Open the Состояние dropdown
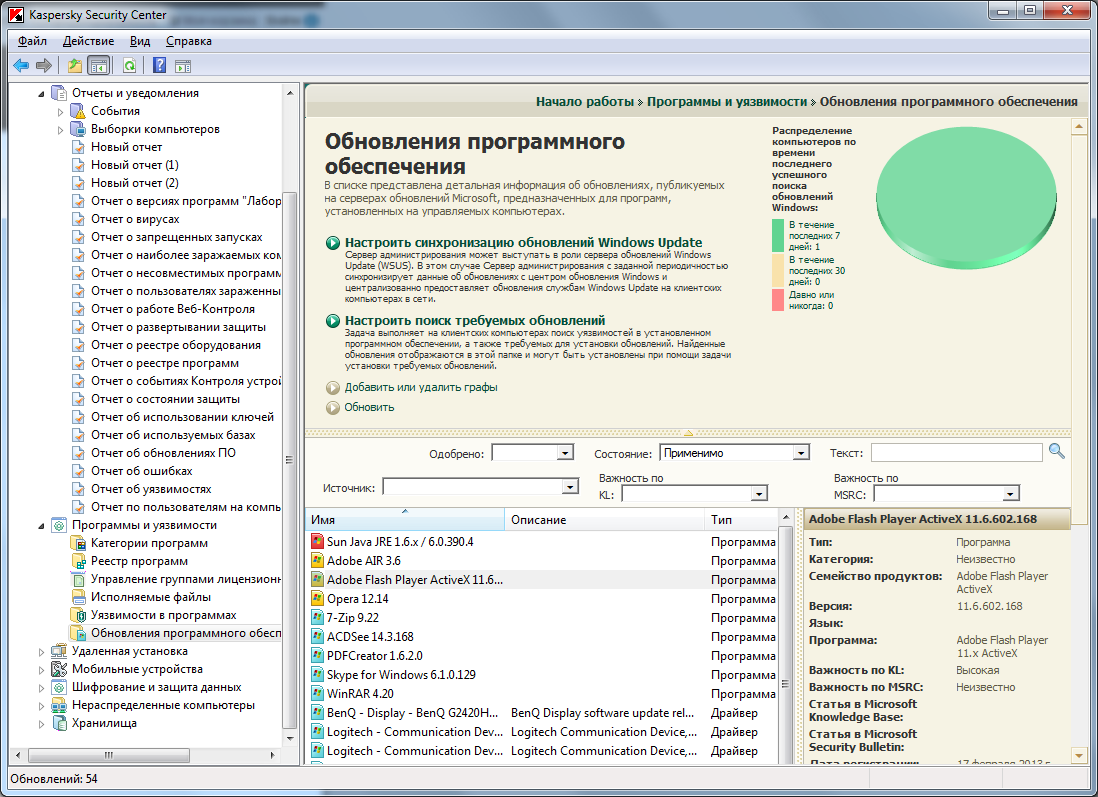The width and height of the screenshot is (1098, 797). 800,453
